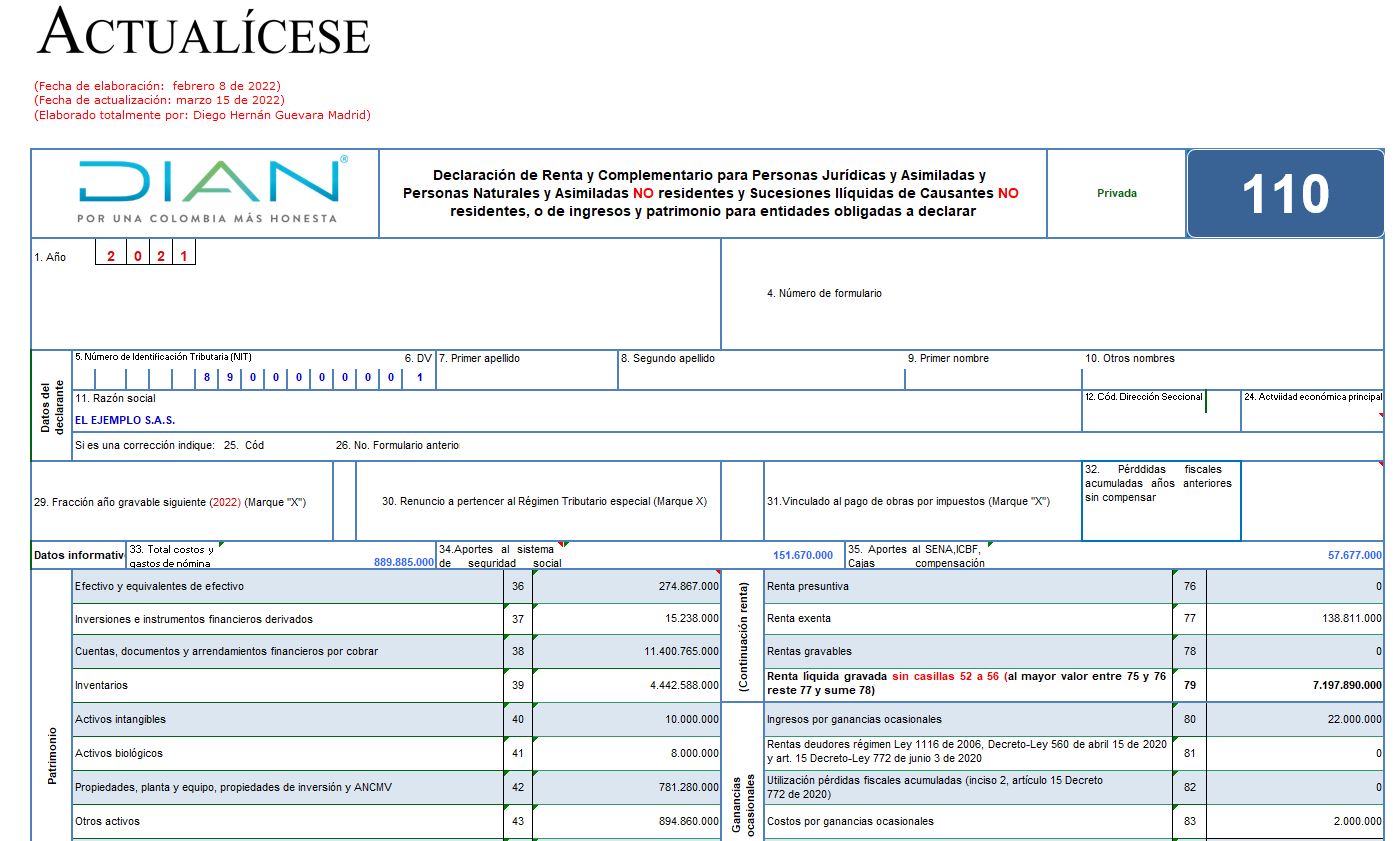Select the investments value 15.238.000
Image resolution: width=1393 pixels, height=841 pixels.
(x=626, y=619)
